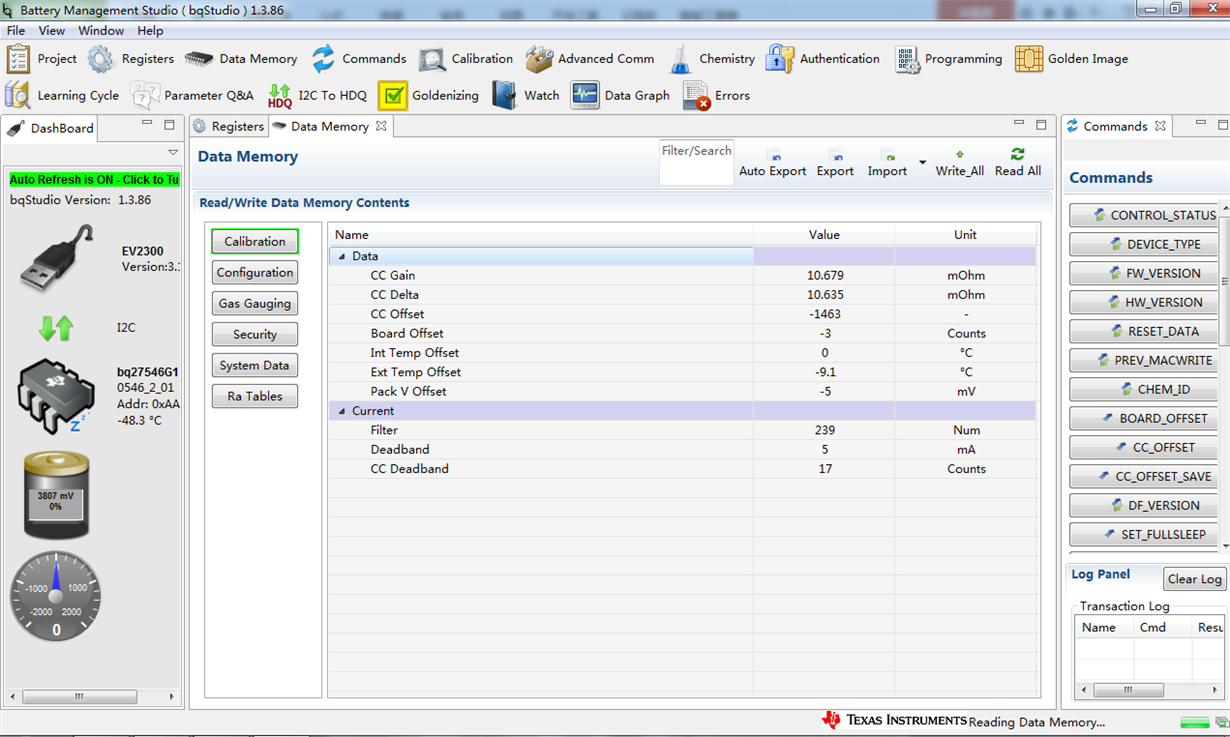Send the CHEM_ID command
Screen dimensions: 1230x737
tap(1143, 389)
